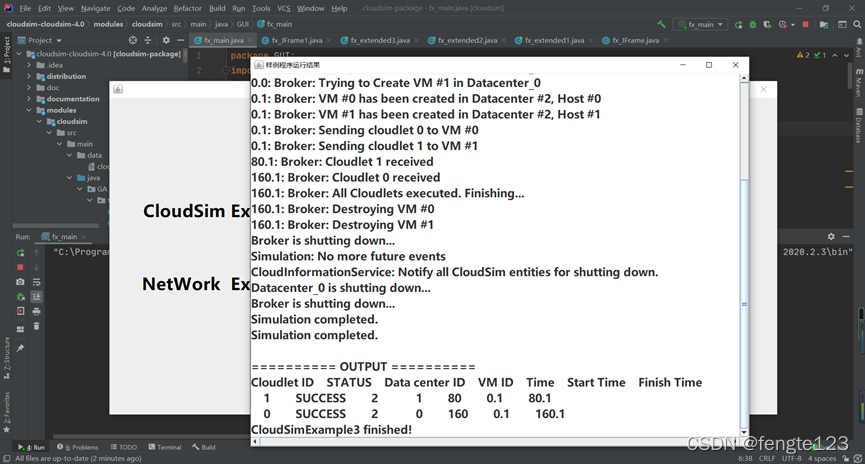The width and height of the screenshot is (865, 464).
Task: Click the Build Project hammer icon
Action: 661,24
